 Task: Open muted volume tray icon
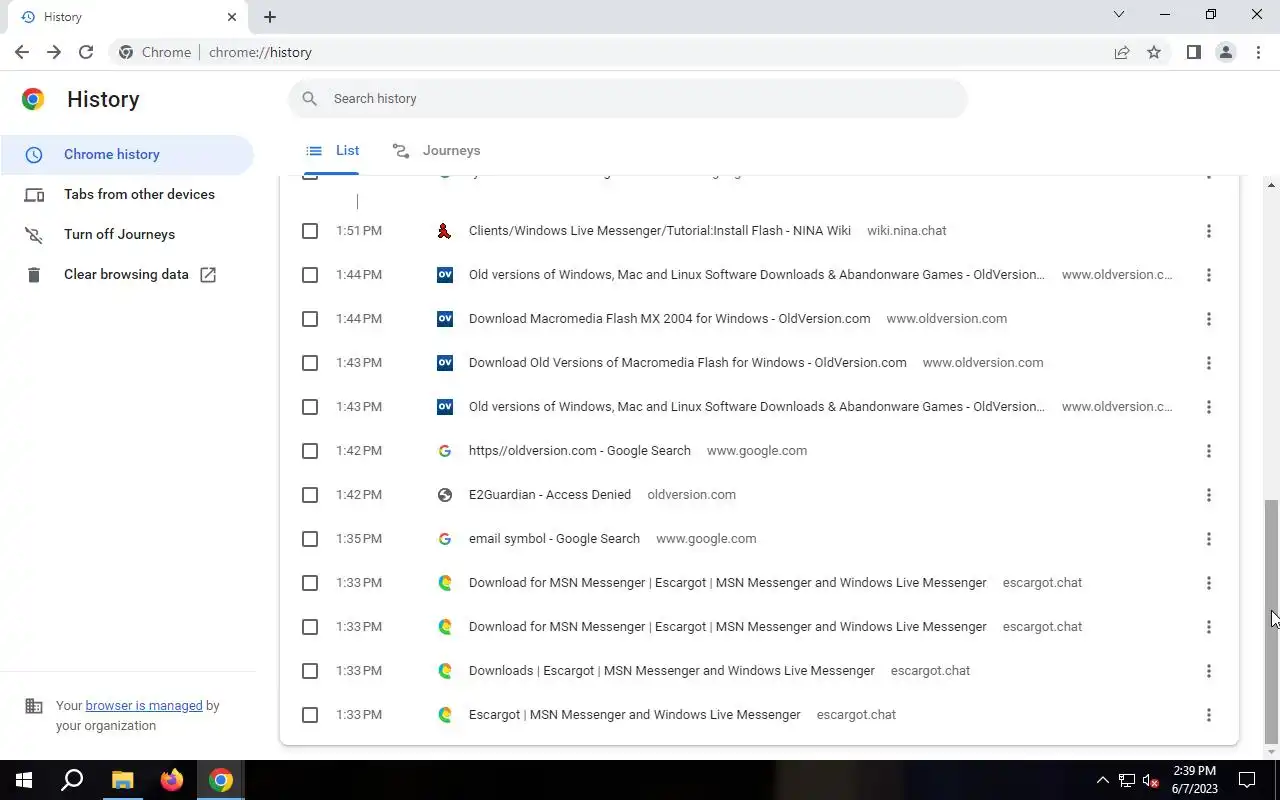pos(1151,780)
